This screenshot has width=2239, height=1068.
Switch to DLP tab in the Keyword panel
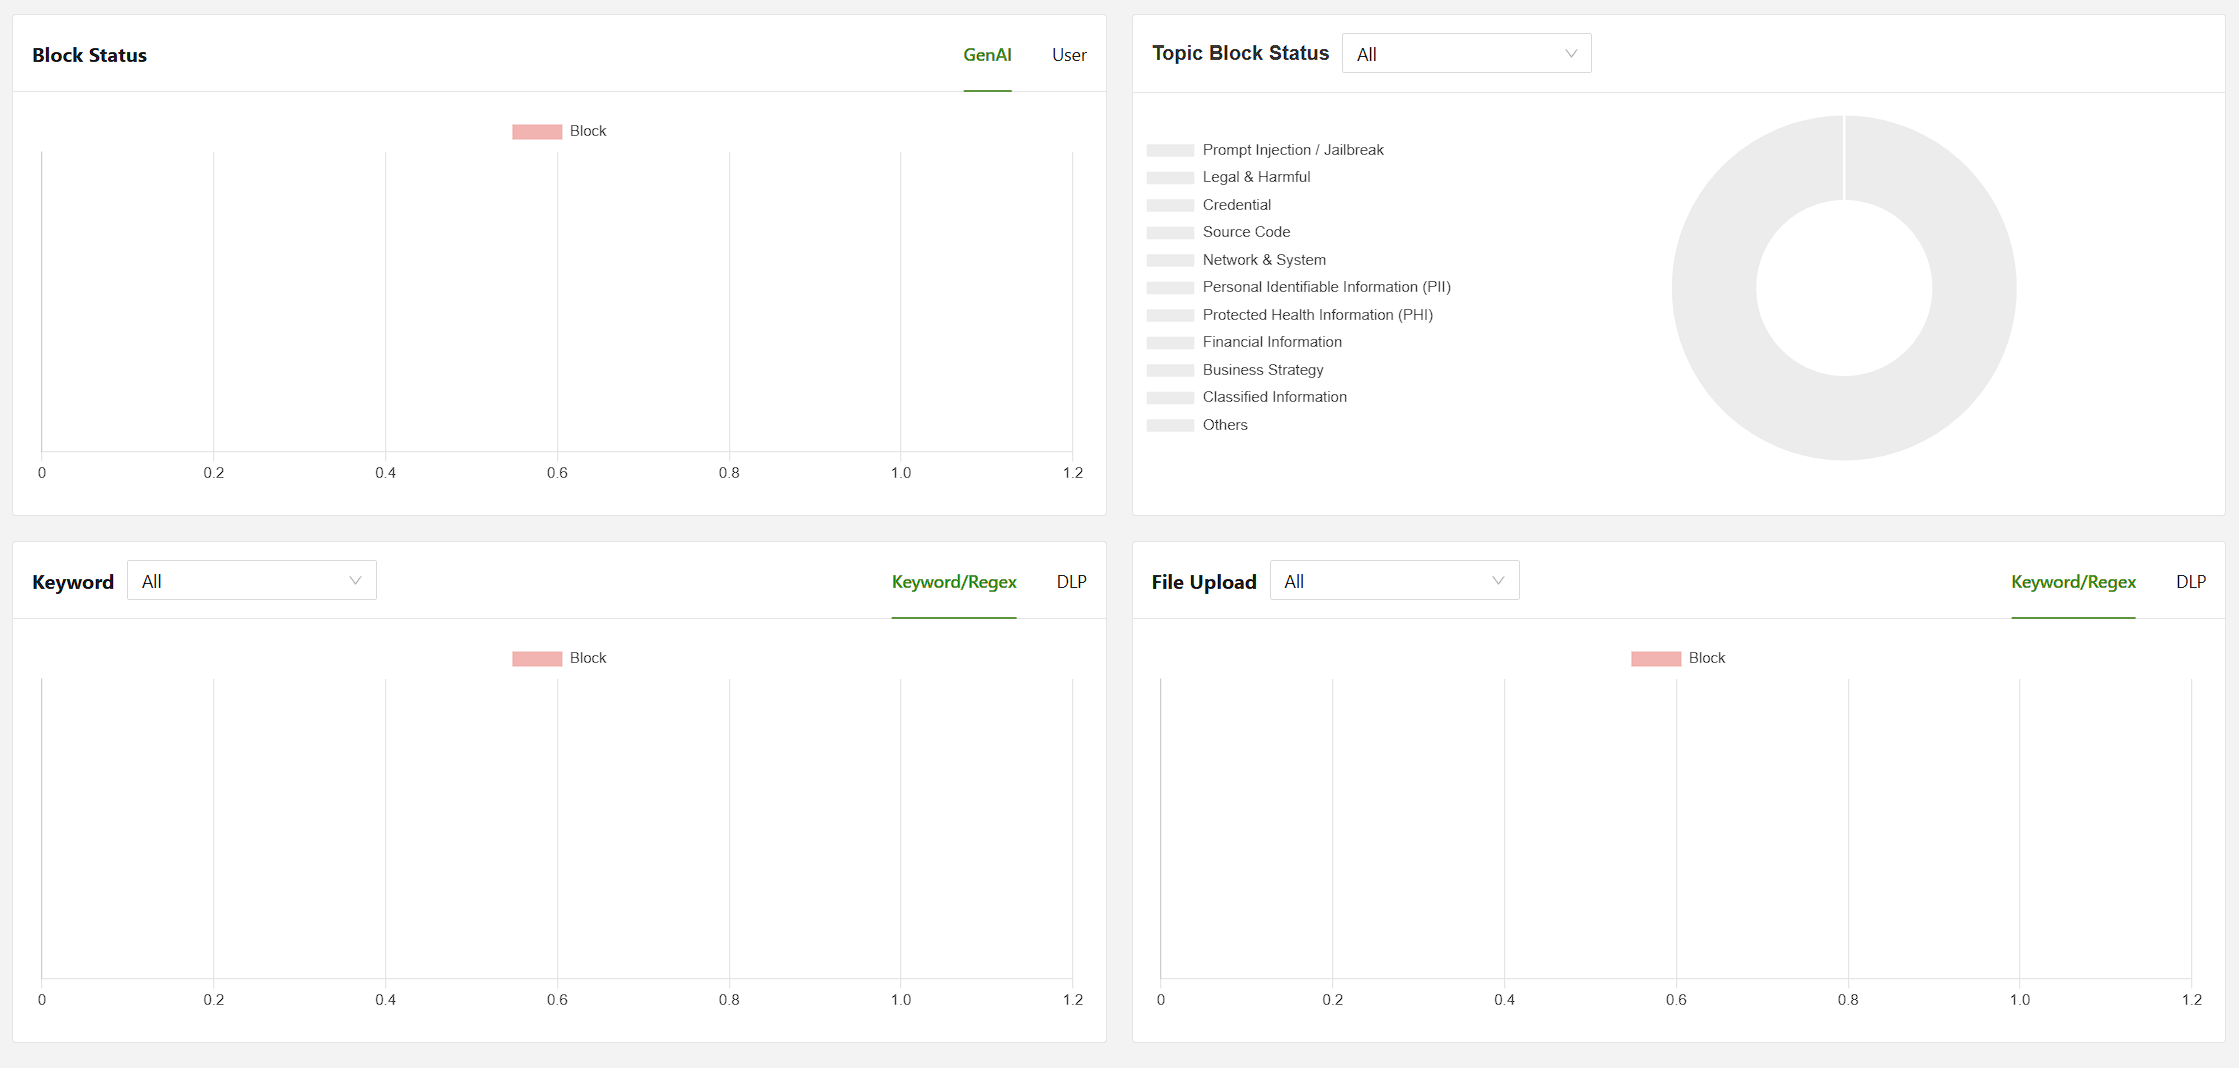pyautogui.click(x=1071, y=582)
